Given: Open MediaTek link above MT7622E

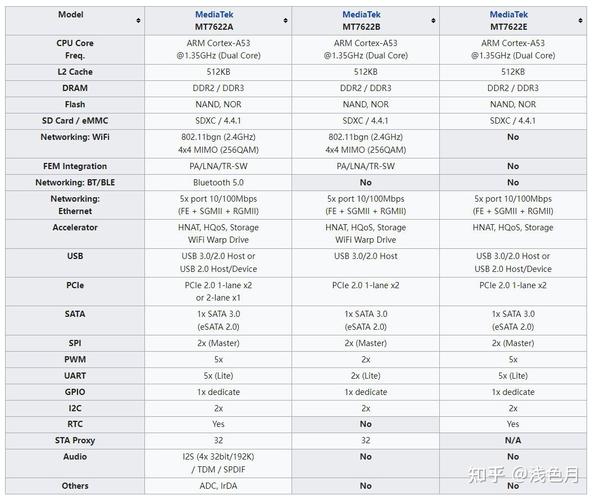Looking at the screenshot, I should tap(509, 14).
